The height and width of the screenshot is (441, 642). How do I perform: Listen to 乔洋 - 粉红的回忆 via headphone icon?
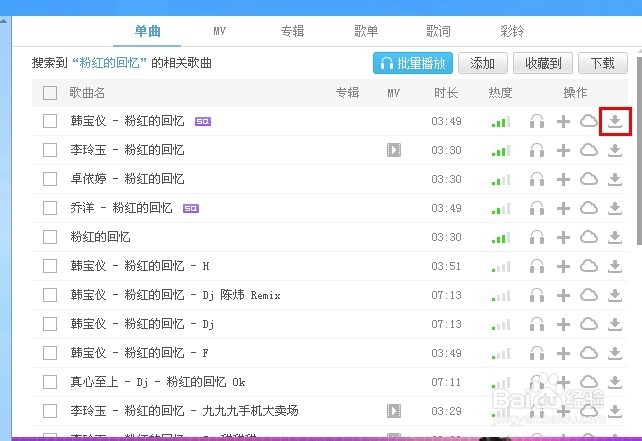pyautogui.click(x=537, y=208)
